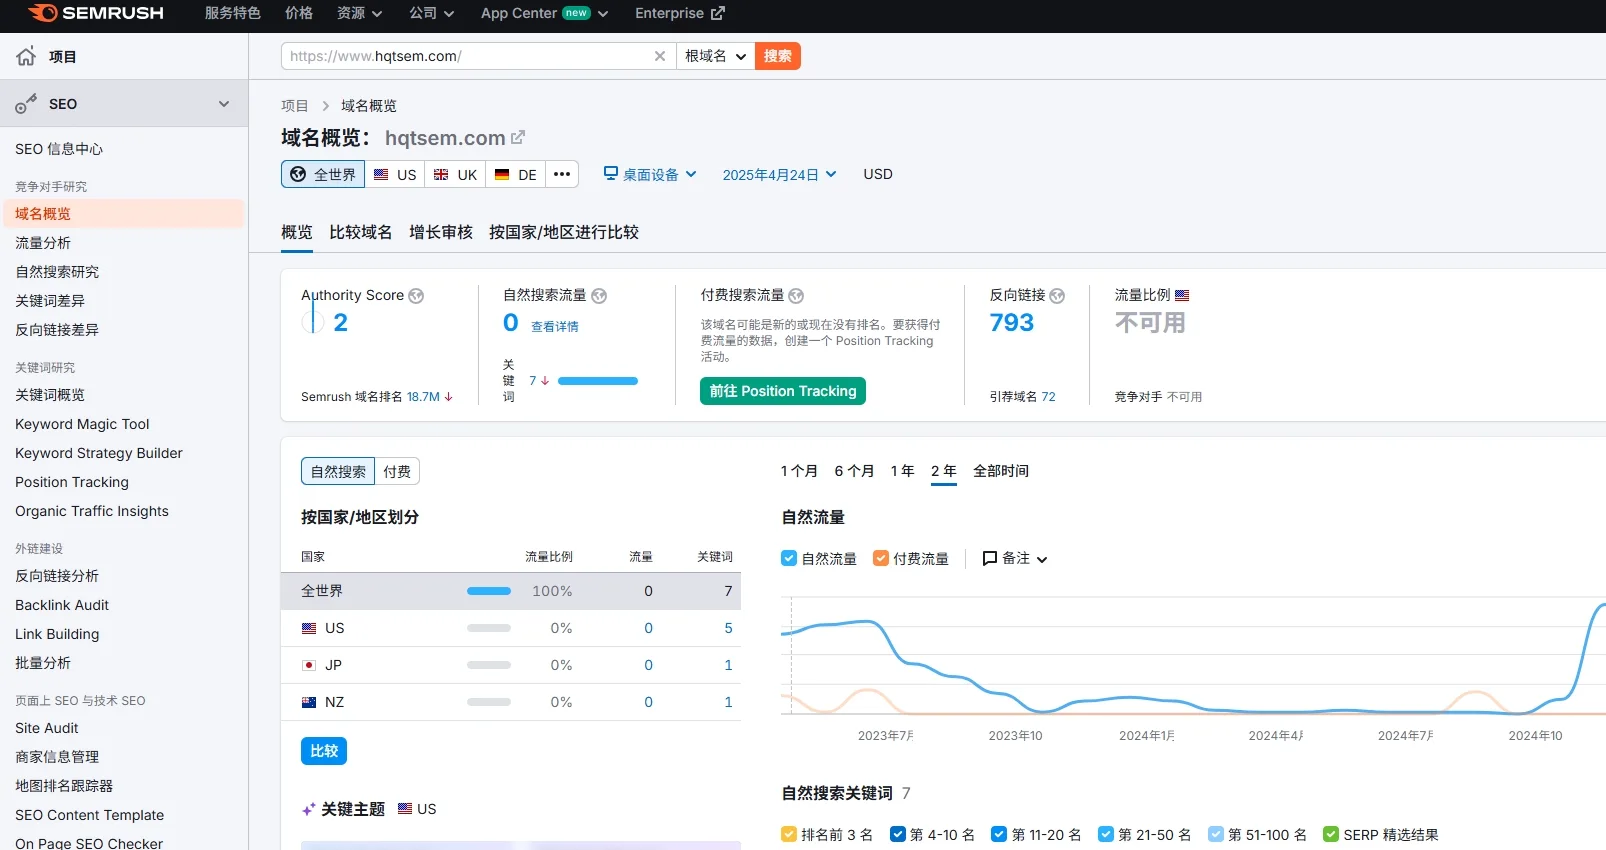Switch to 按国家/地区进行比较 tab
The height and width of the screenshot is (850, 1606).
coord(564,232)
